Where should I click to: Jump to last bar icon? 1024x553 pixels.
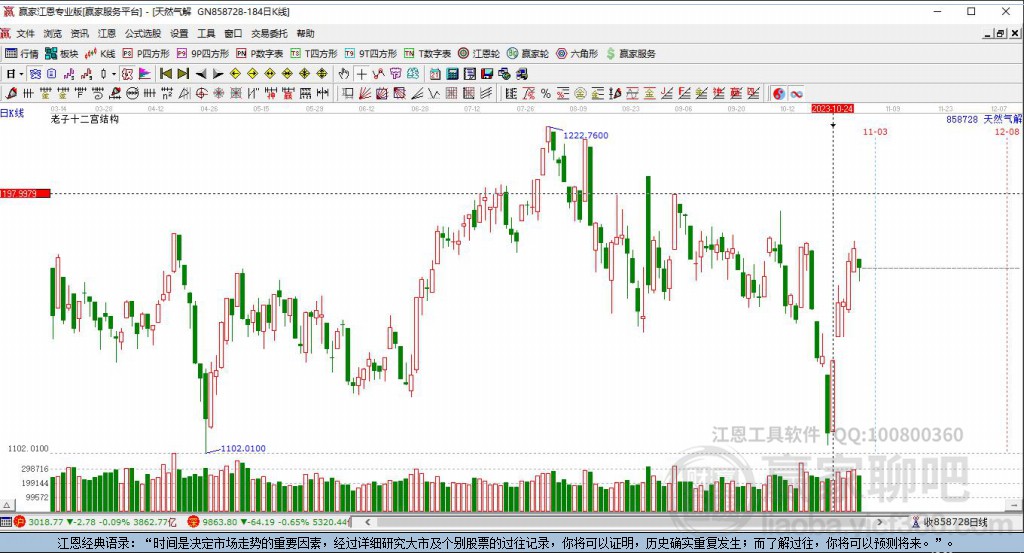[x=184, y=74]
